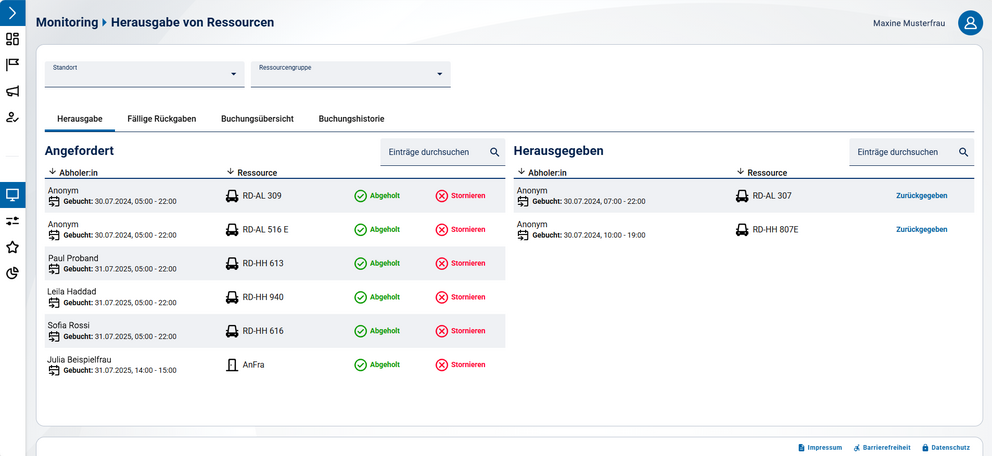Mark RD-AL 307 as Zurückgegeben

(x=921, y=196)
